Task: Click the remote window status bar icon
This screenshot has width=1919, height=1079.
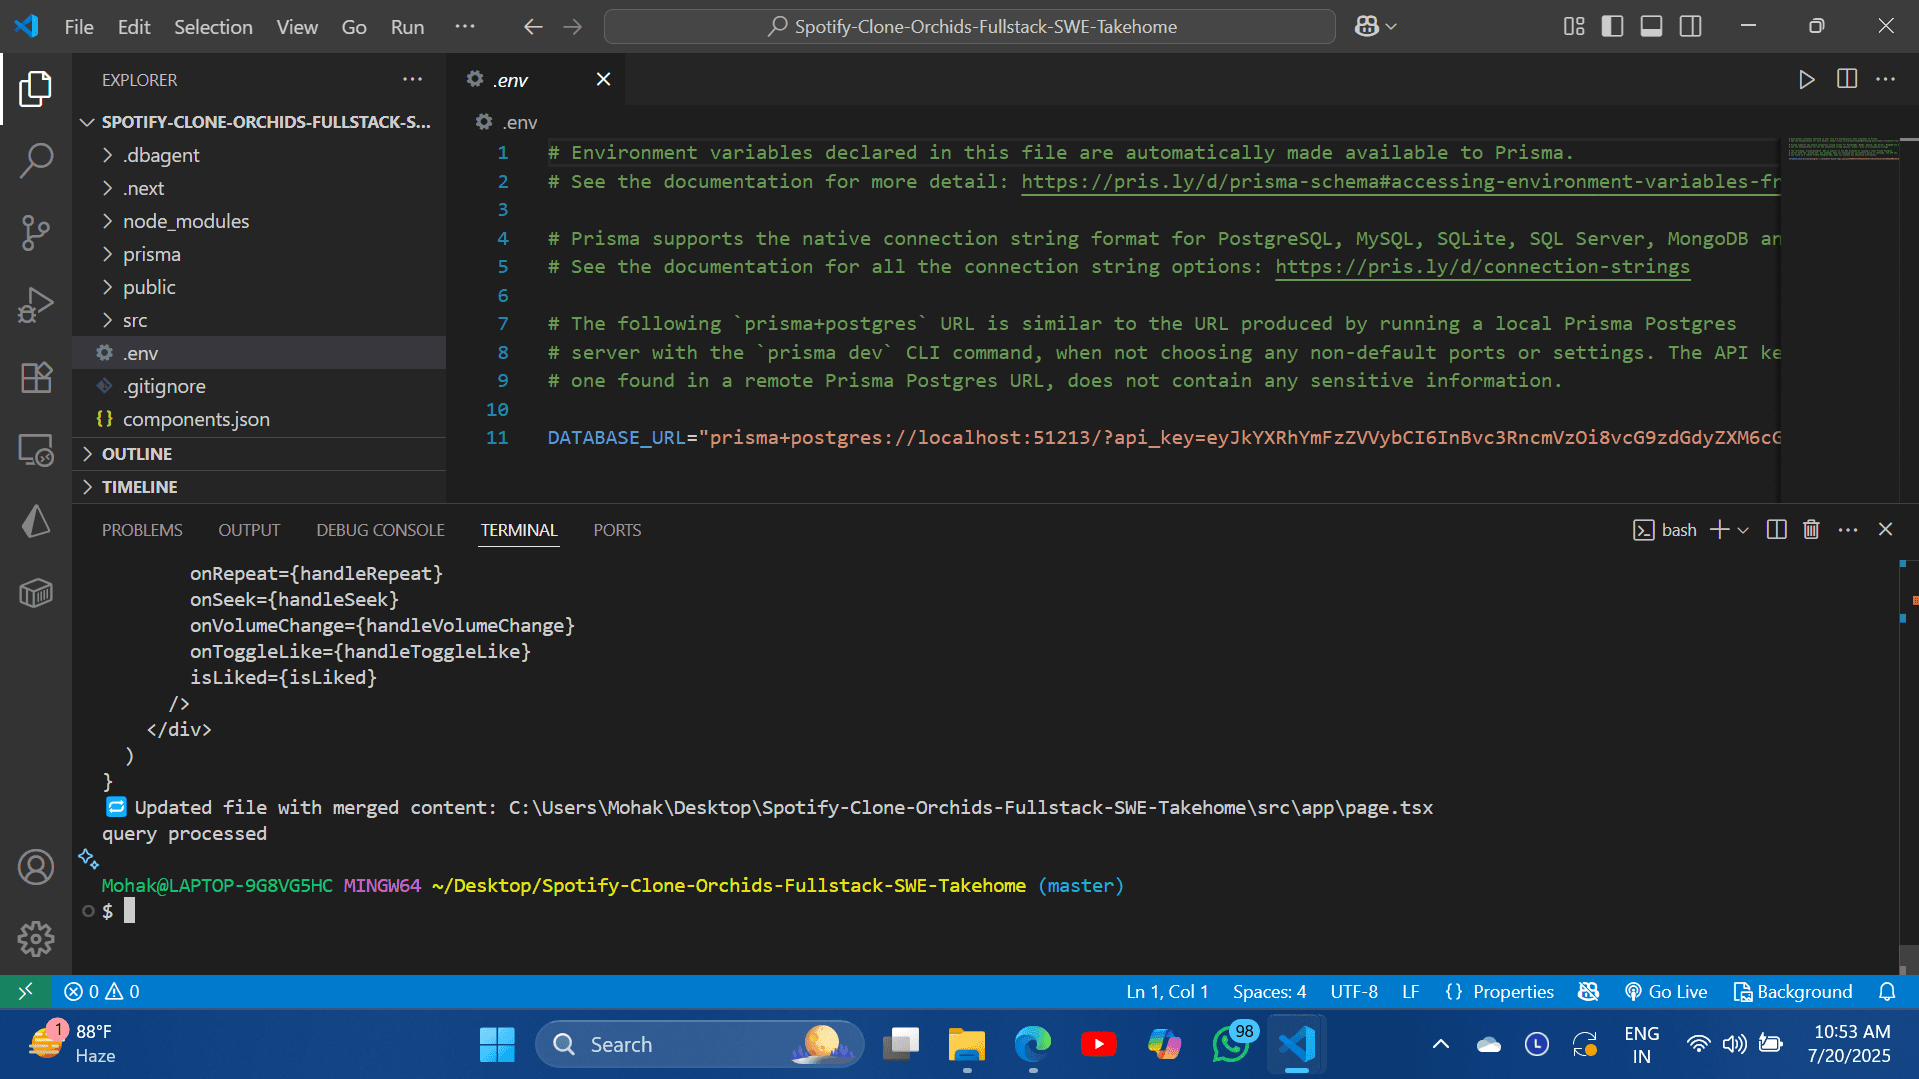Action: (x=26, y=992)
